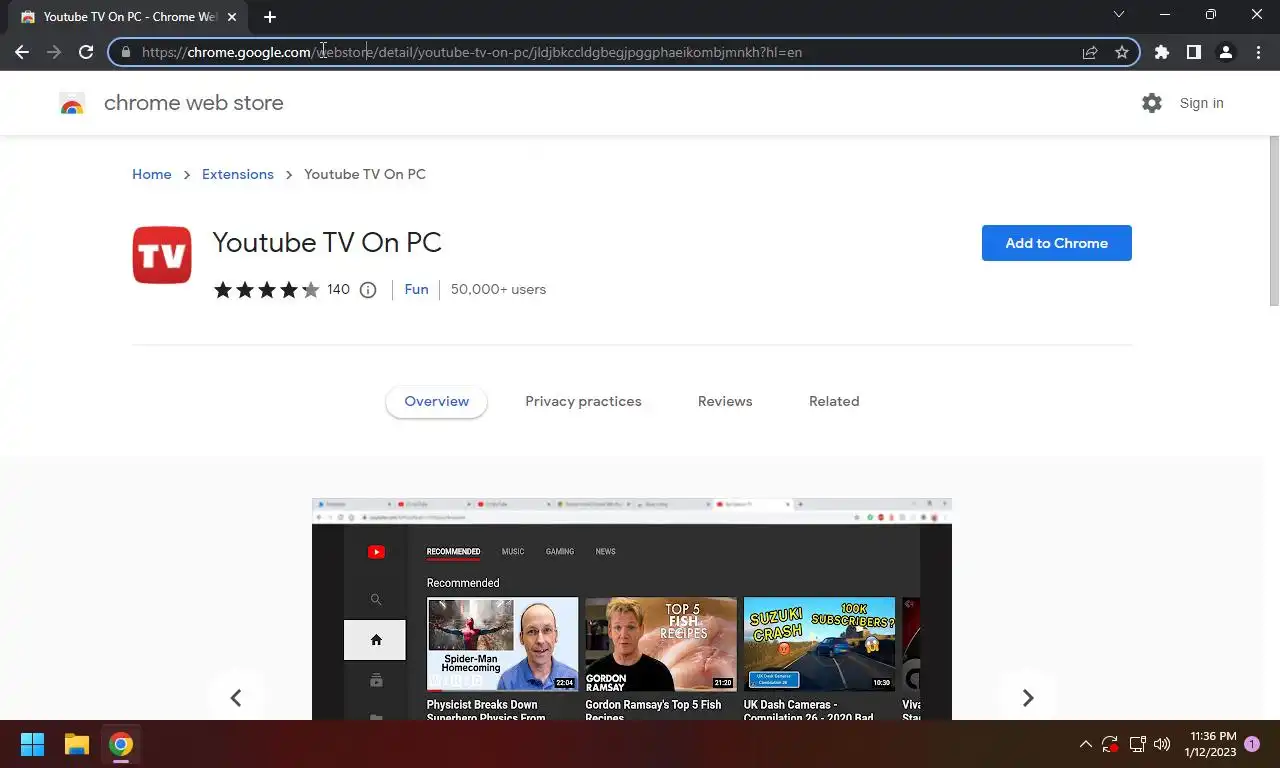Click the Youtube TV On PC title

[327, 243]
